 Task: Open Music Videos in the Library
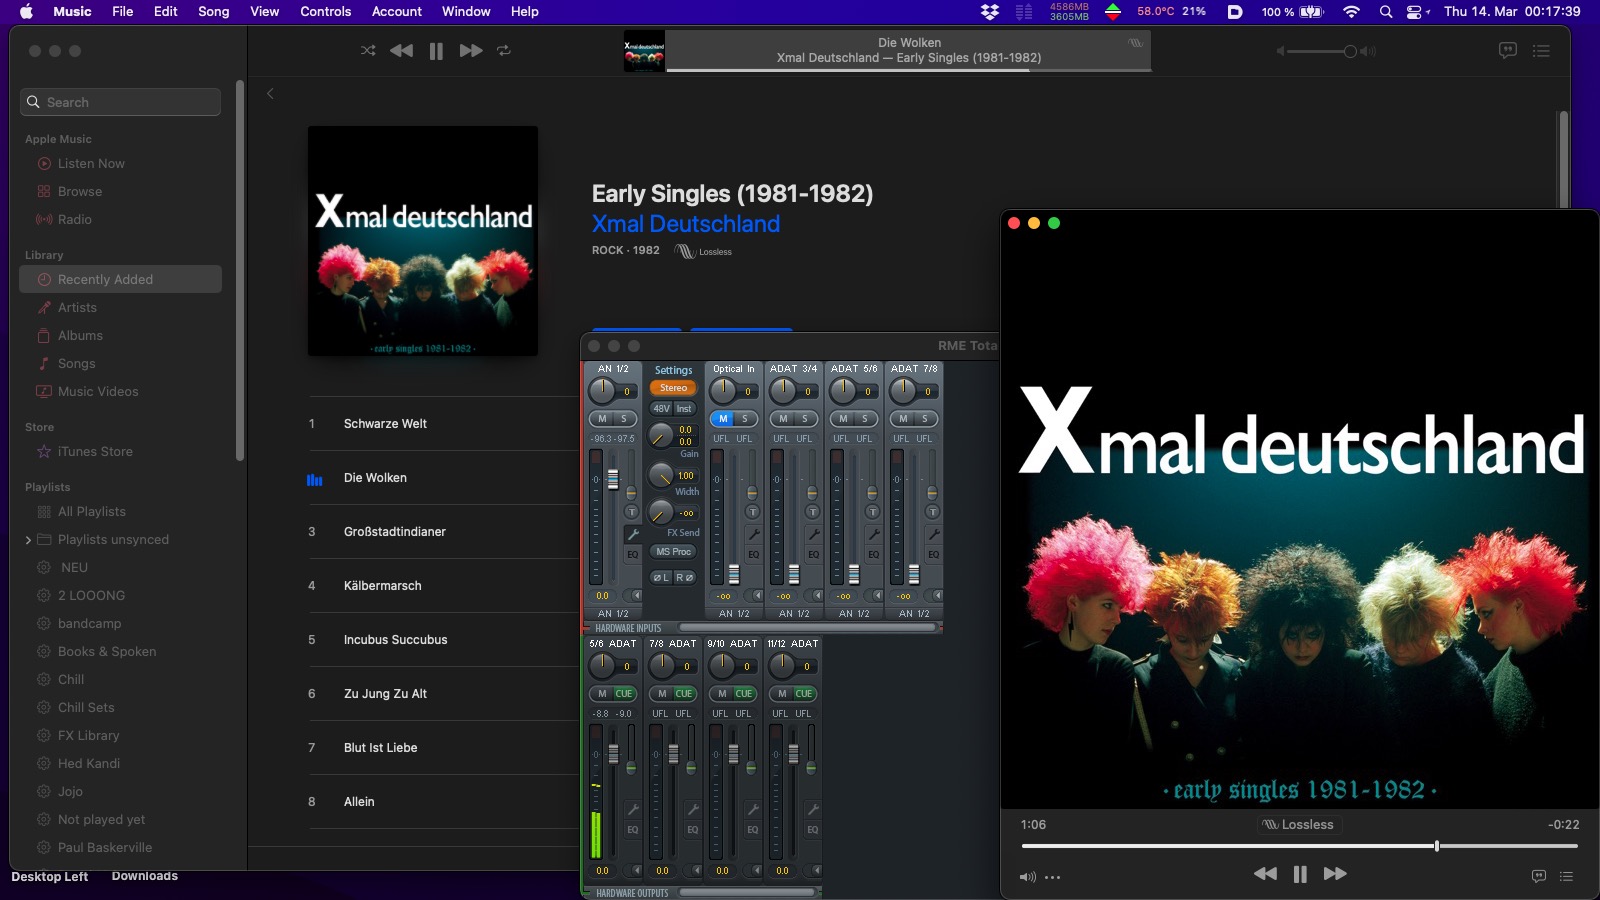[98, 391]
